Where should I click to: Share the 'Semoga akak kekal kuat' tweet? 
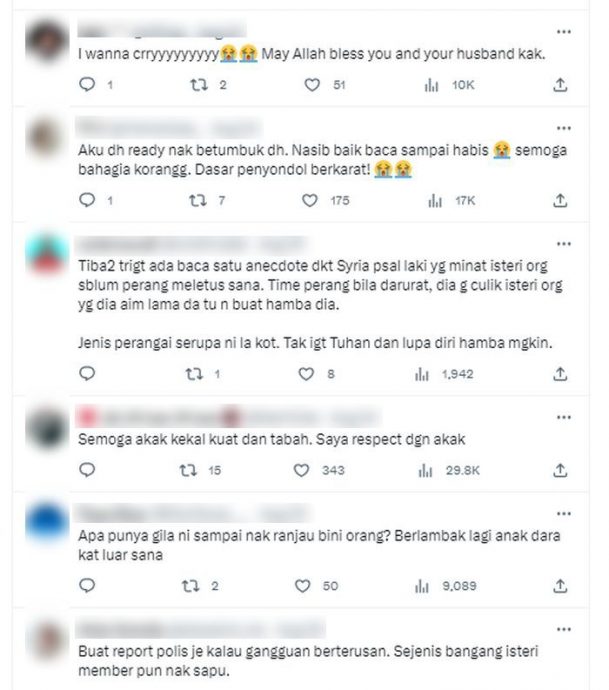(x=560, y=470)
